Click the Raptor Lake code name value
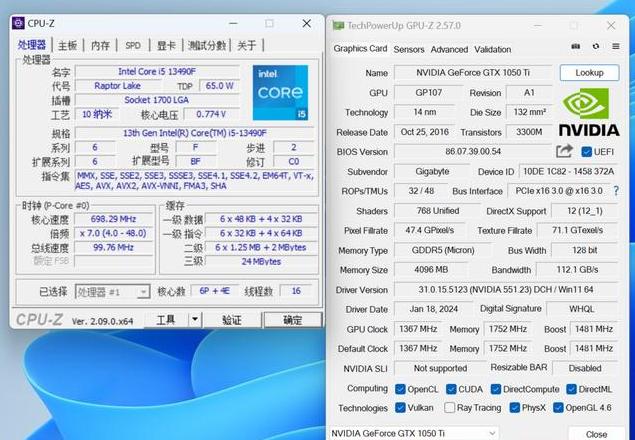The height and width of the screenshot is (440, 635). (117, 86)
